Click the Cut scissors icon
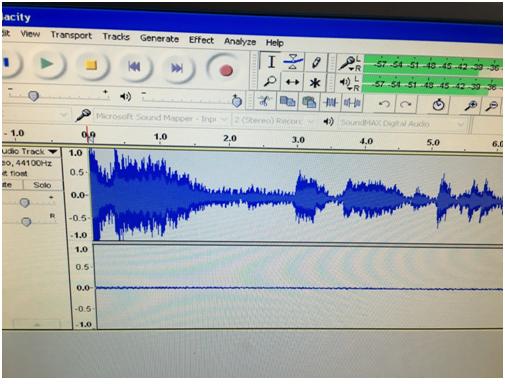 pyautogui.click(x=265, y=101)
